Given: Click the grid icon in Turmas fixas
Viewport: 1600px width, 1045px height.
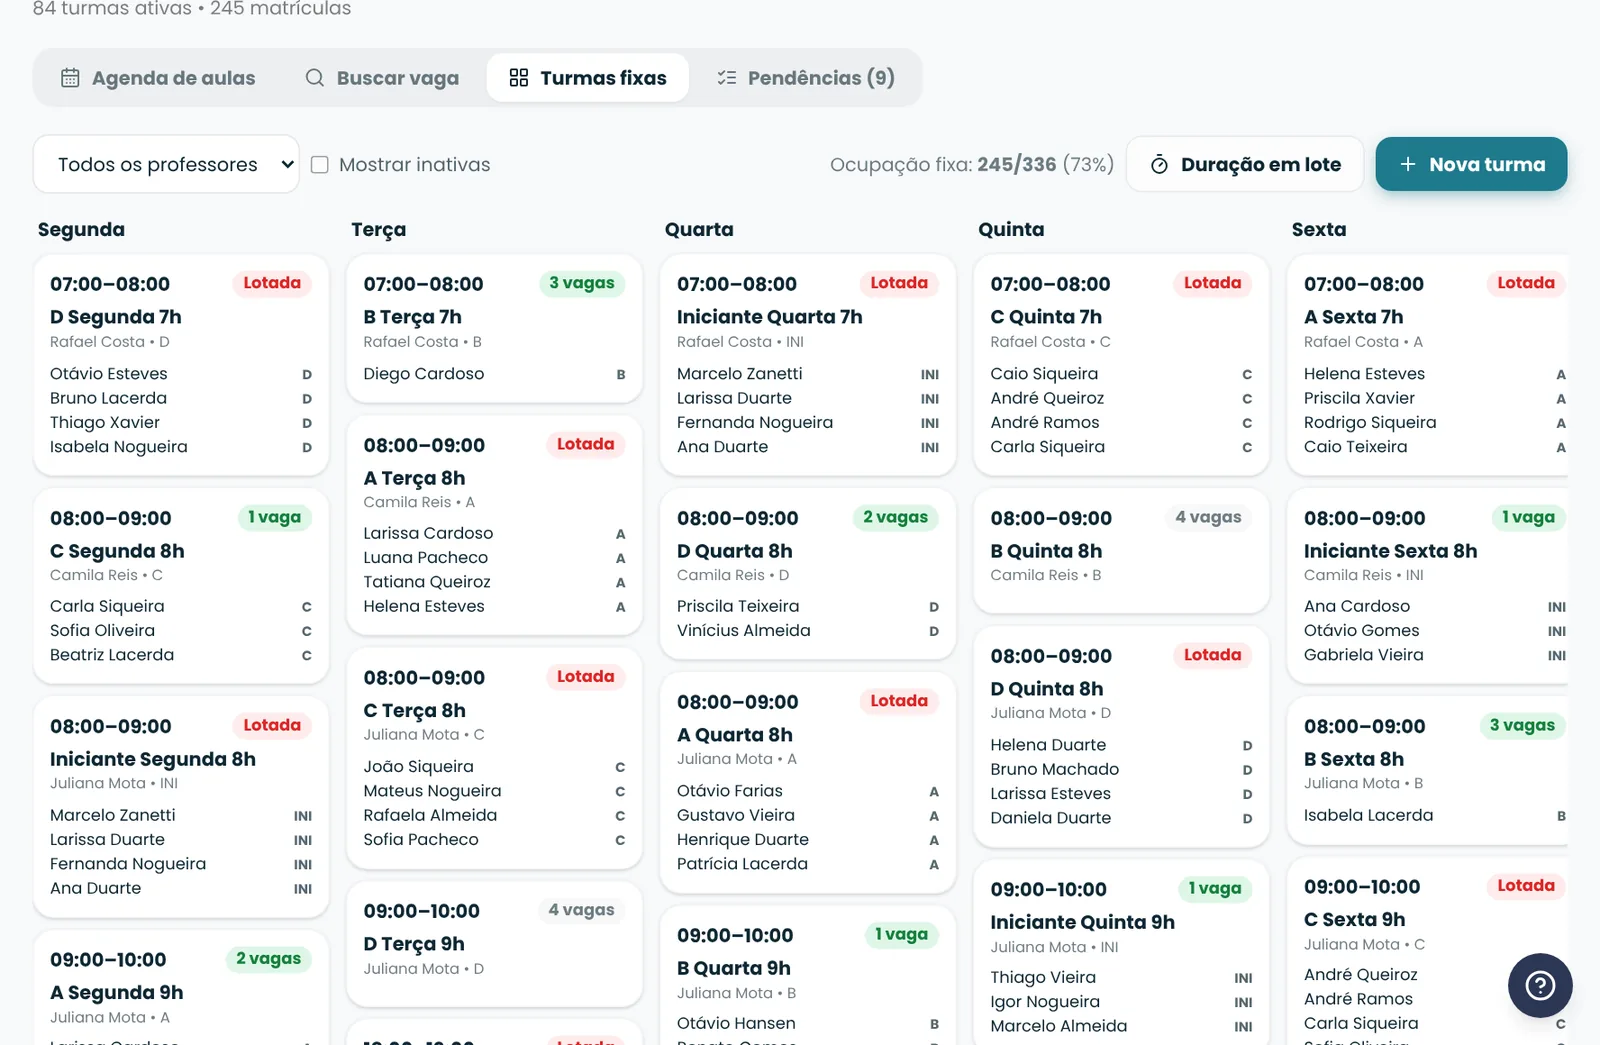Looking at the screenshot, I should click(519, 78).
